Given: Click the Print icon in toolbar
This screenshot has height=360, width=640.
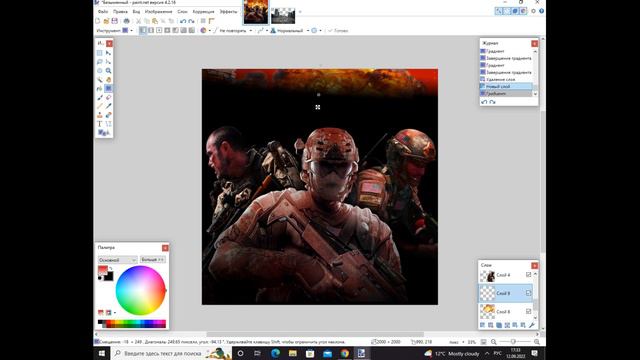Looking at the screenshot, I should 127,21.
